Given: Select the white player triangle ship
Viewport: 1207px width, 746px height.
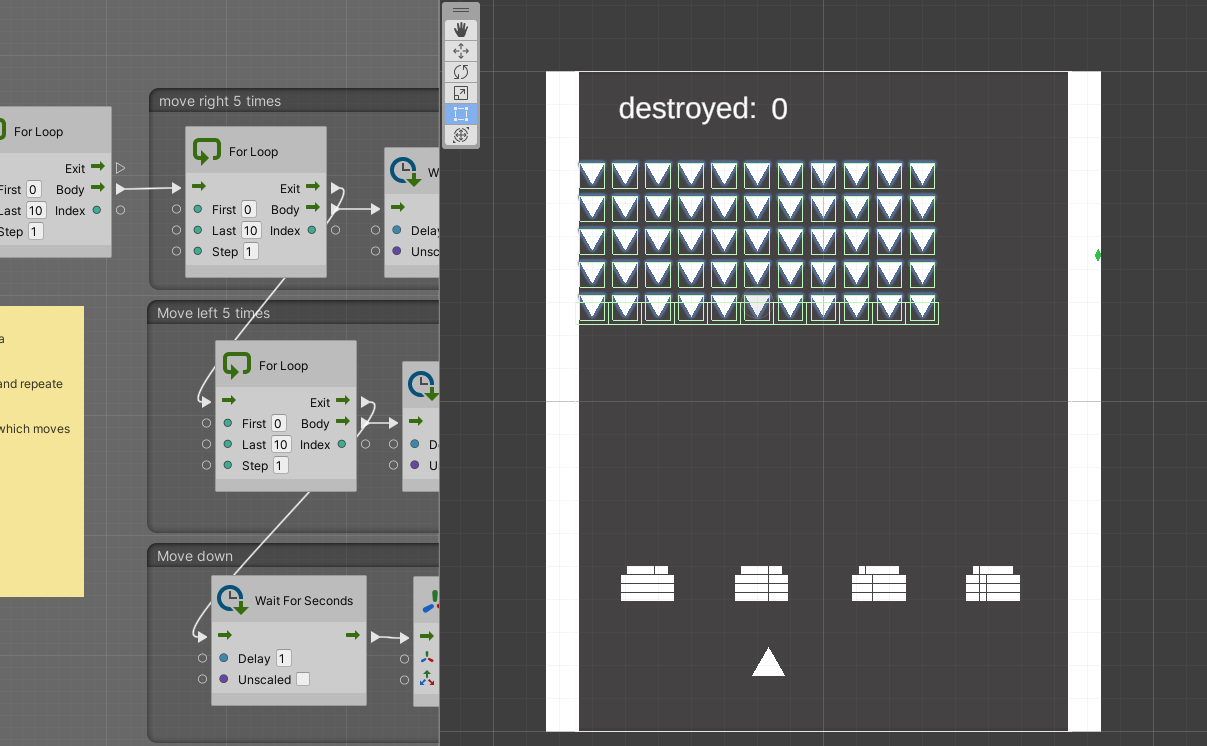Looking at the screenshot, I should click(768, 662).
